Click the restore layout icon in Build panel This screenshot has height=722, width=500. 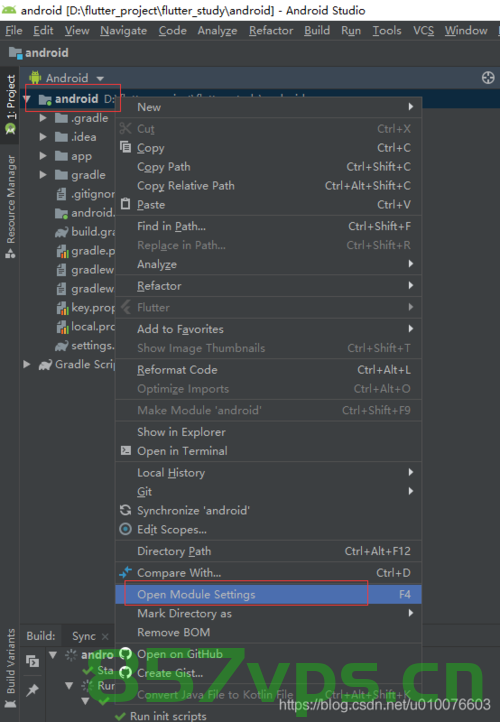tap(32, 661)
